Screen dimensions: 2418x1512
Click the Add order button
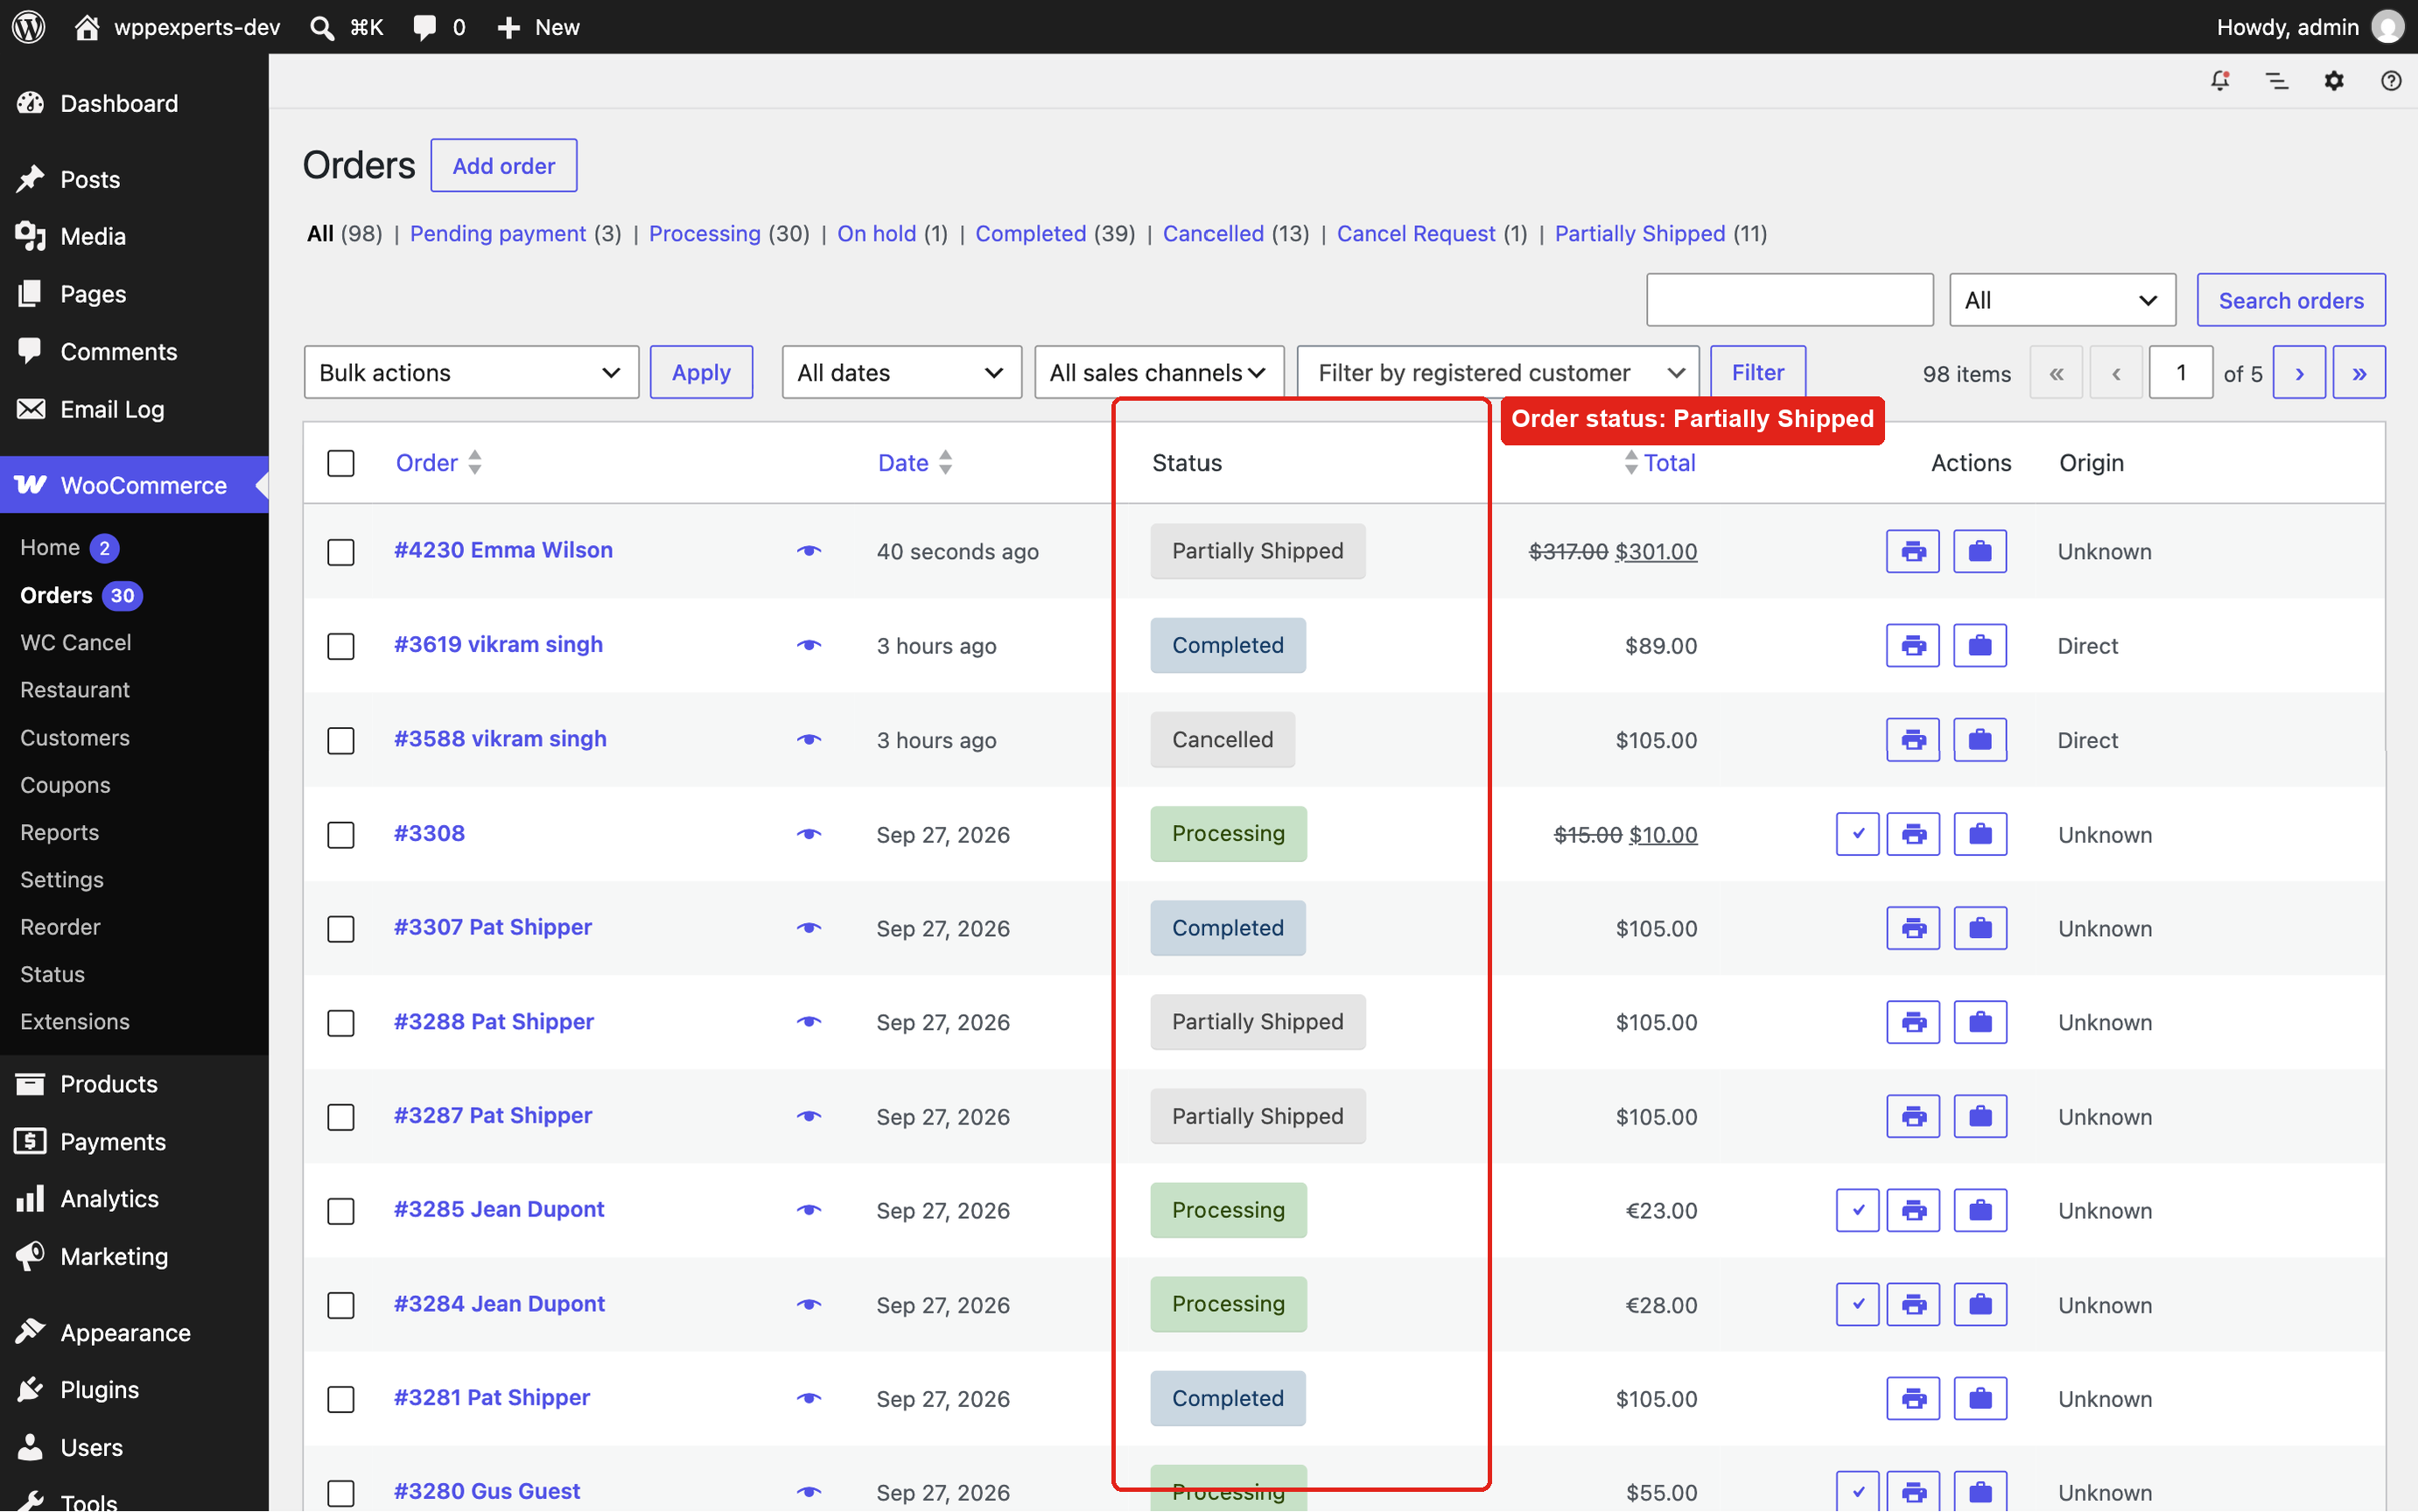click(x=503, y=166)
